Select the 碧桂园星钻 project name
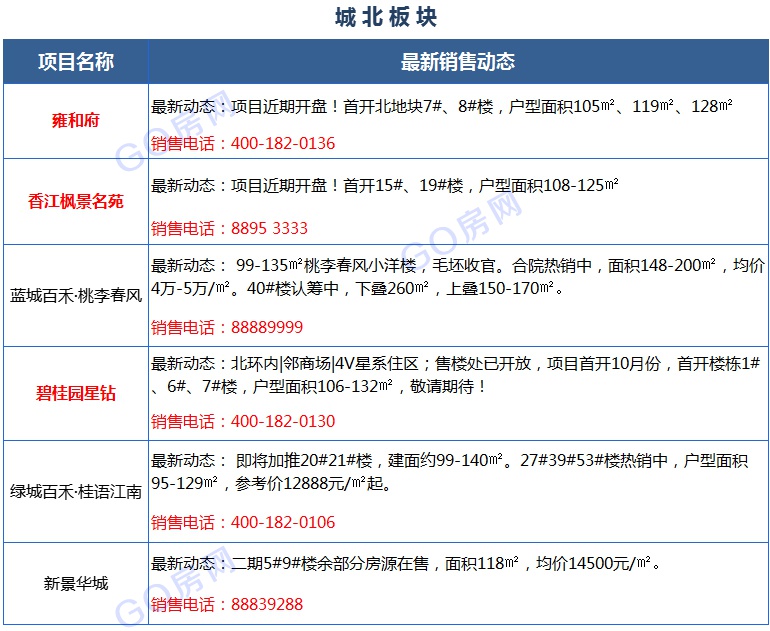Image resolution: width=770 pixels, height=631 pixels. coord(76,393)
